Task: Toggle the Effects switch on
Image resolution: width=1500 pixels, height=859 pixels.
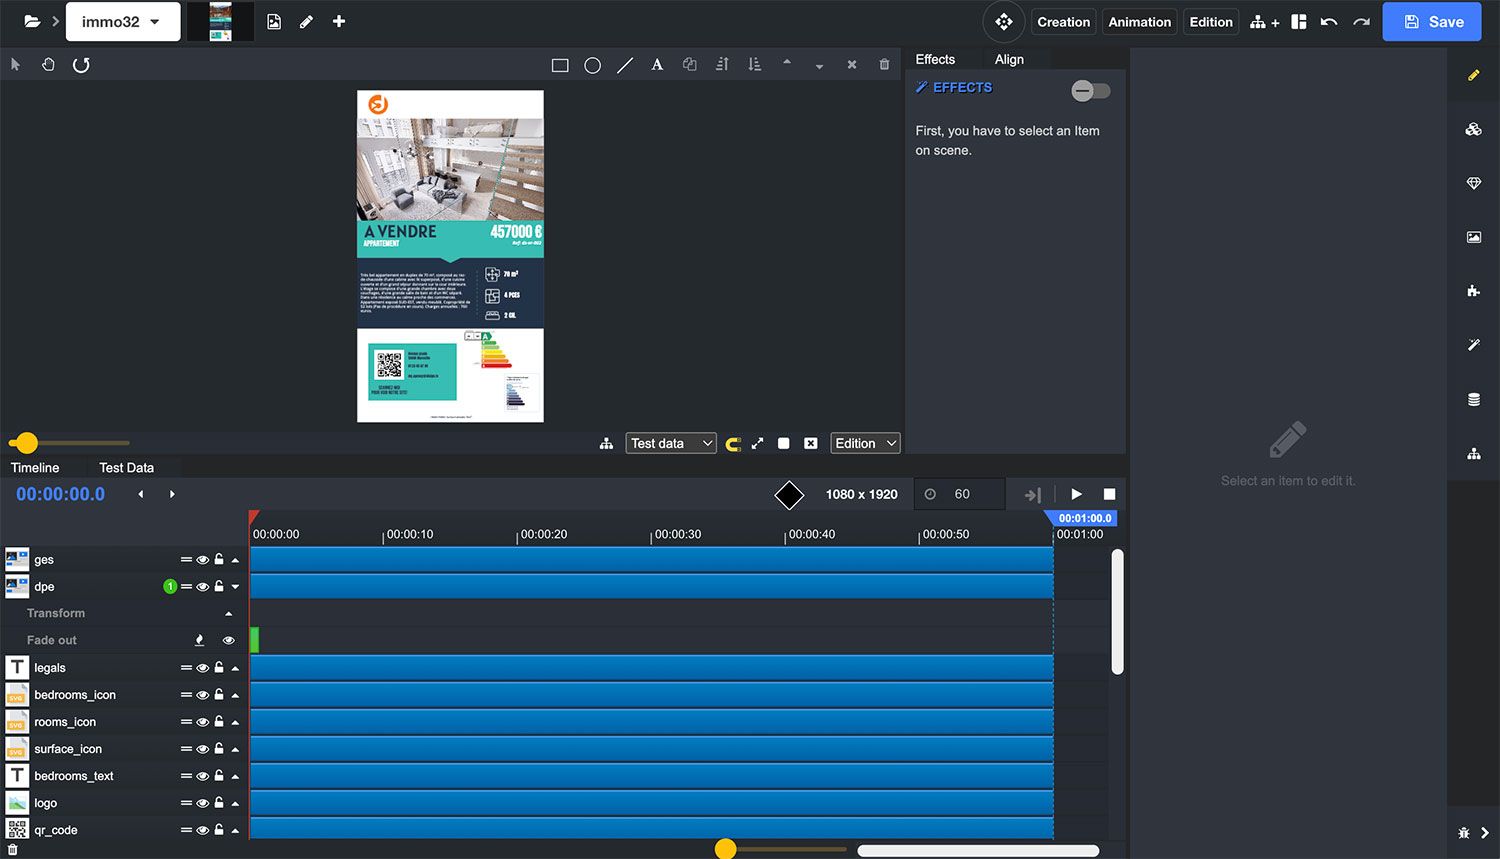Action: click(1090, 91)
